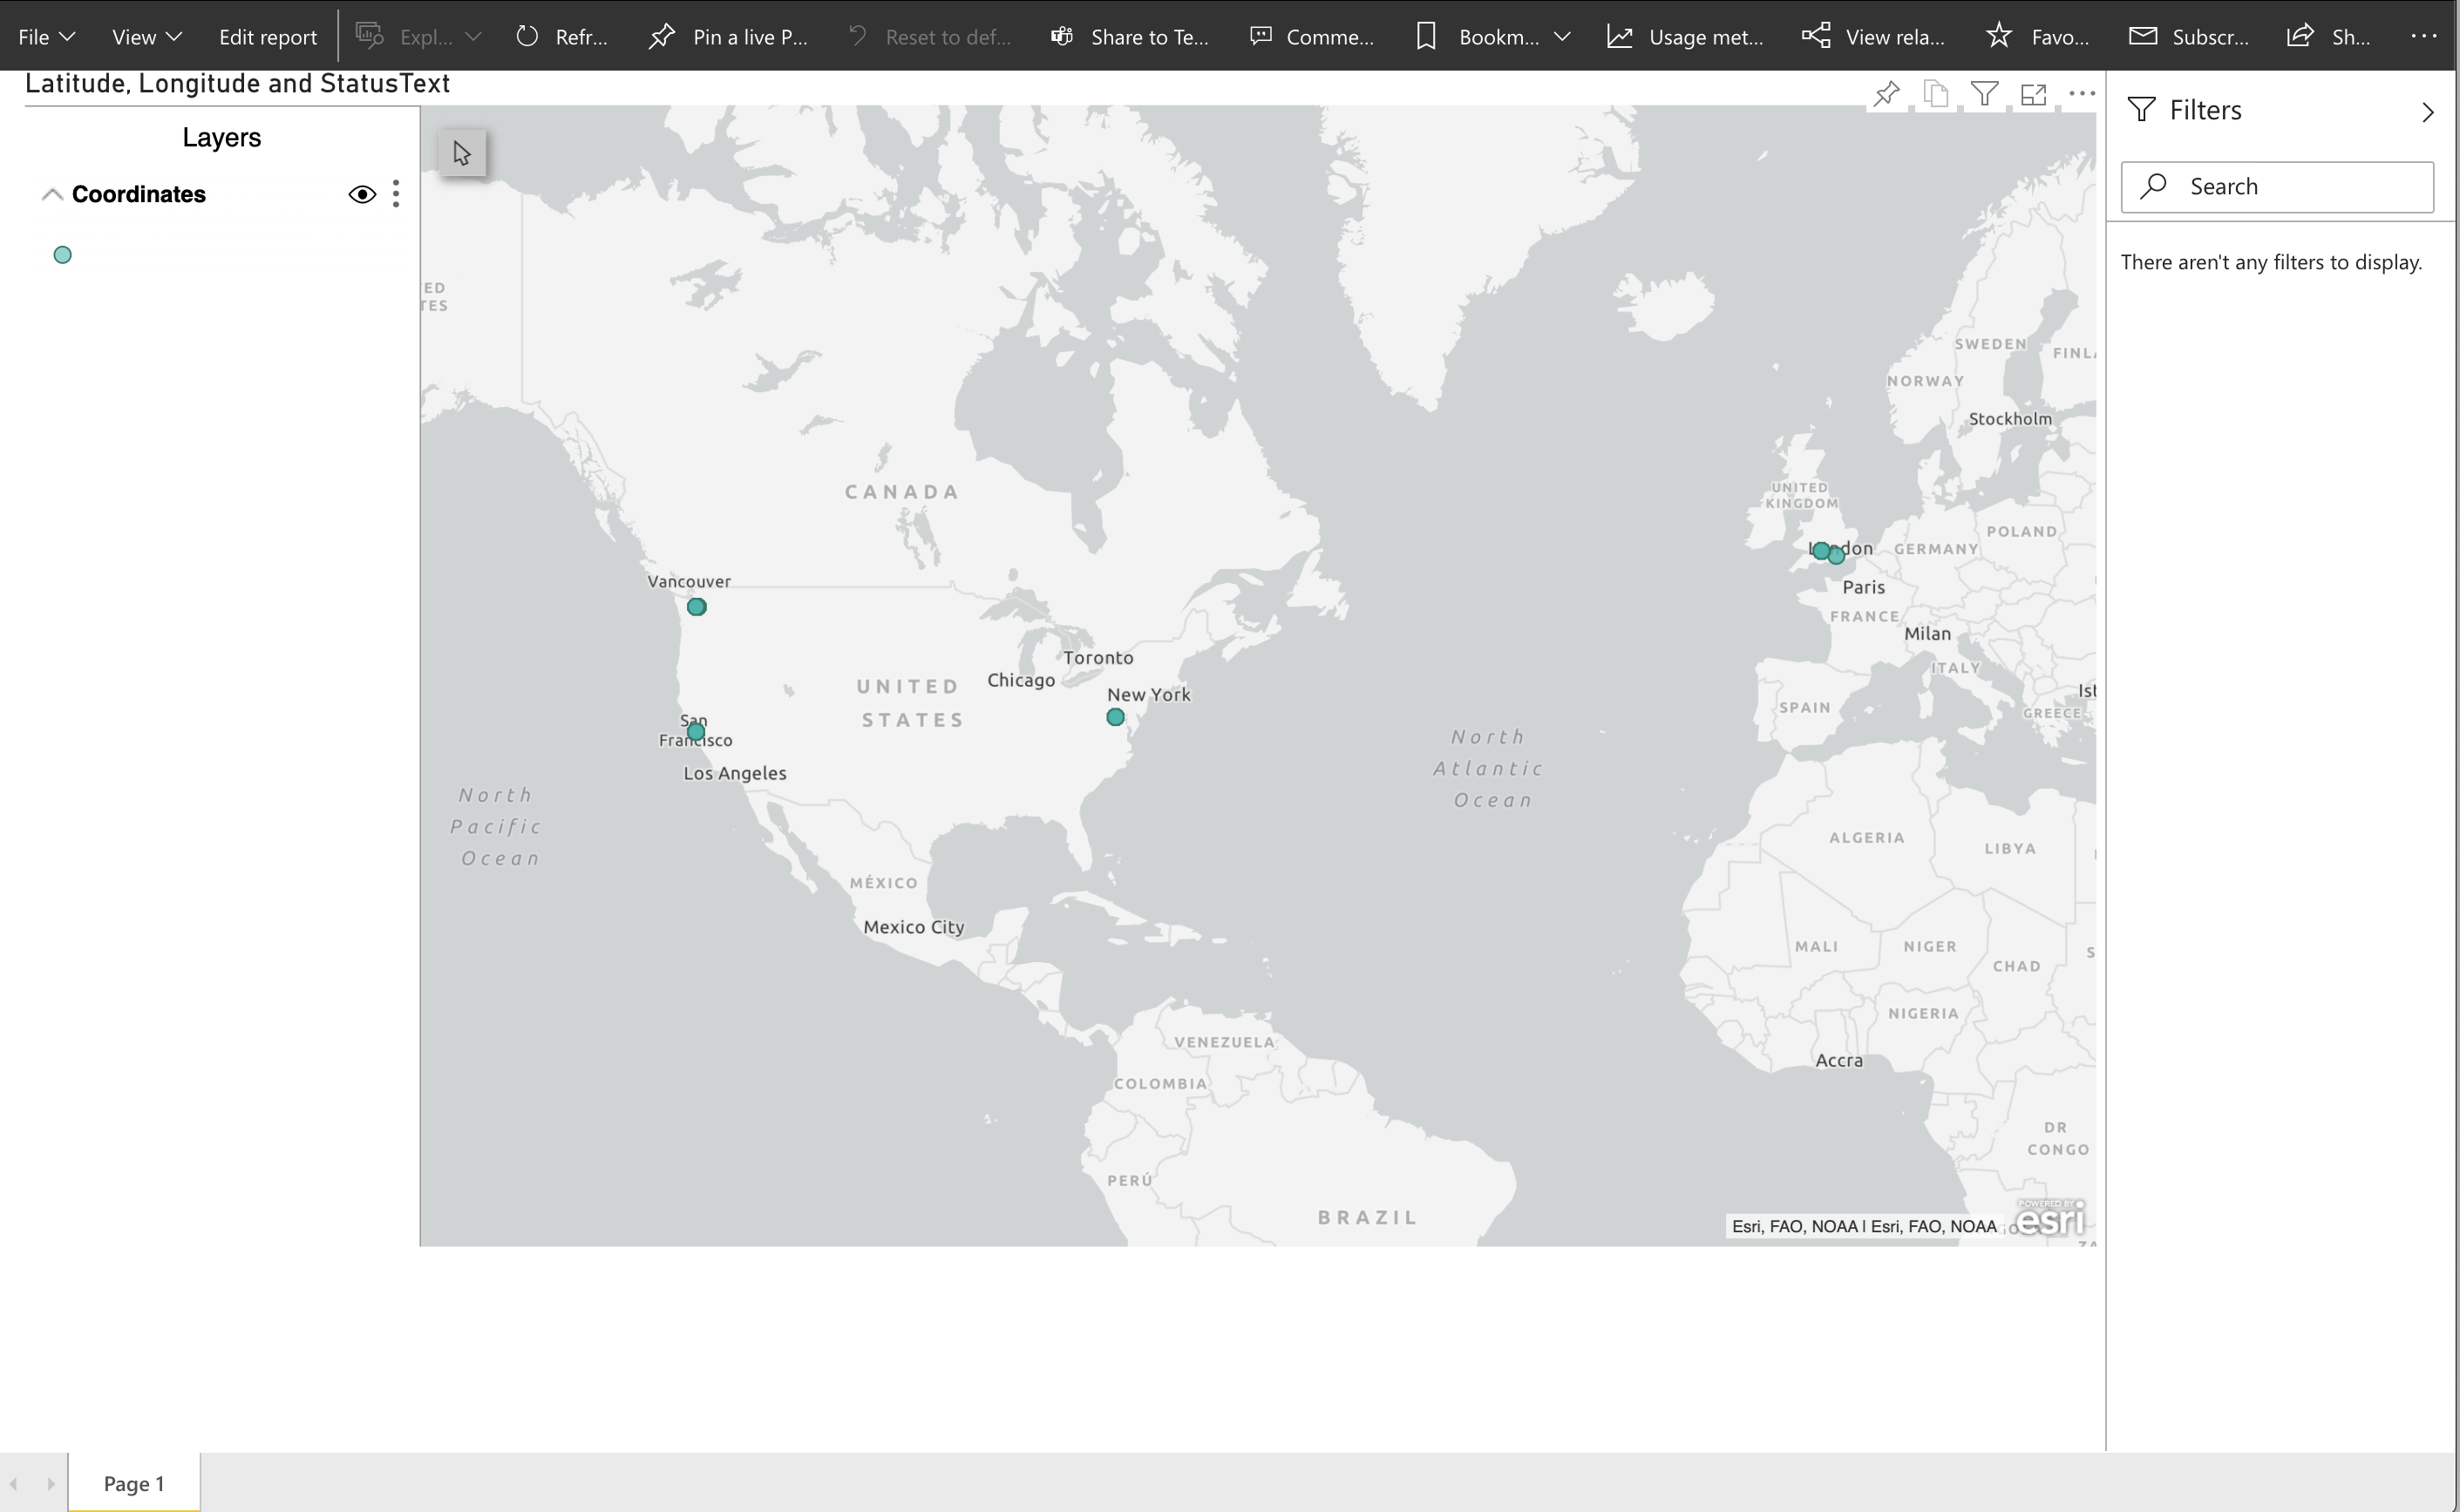Click the teal Coordinates legend swatch
Screen dimensions: 2460x1512
(x=62, y=255)
